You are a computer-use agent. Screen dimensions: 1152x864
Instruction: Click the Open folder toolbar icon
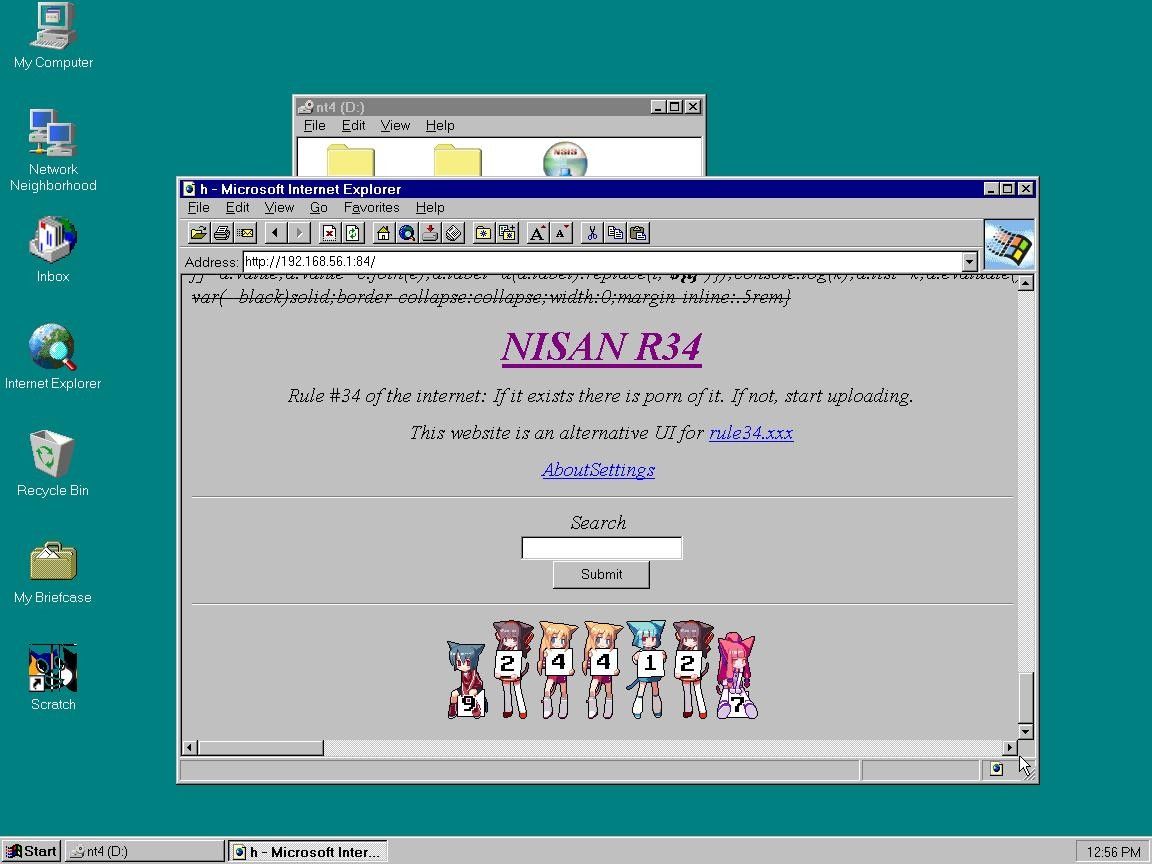pos(198,234)
